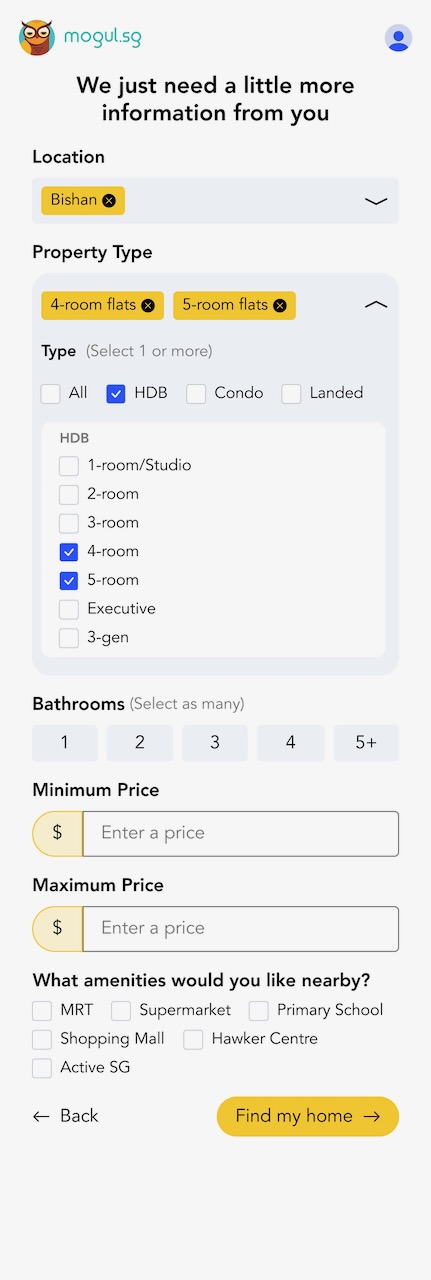Click the dollar sign on Minimum Price
This screenshot has width=431, height=1280.
[x=57, y=833]
